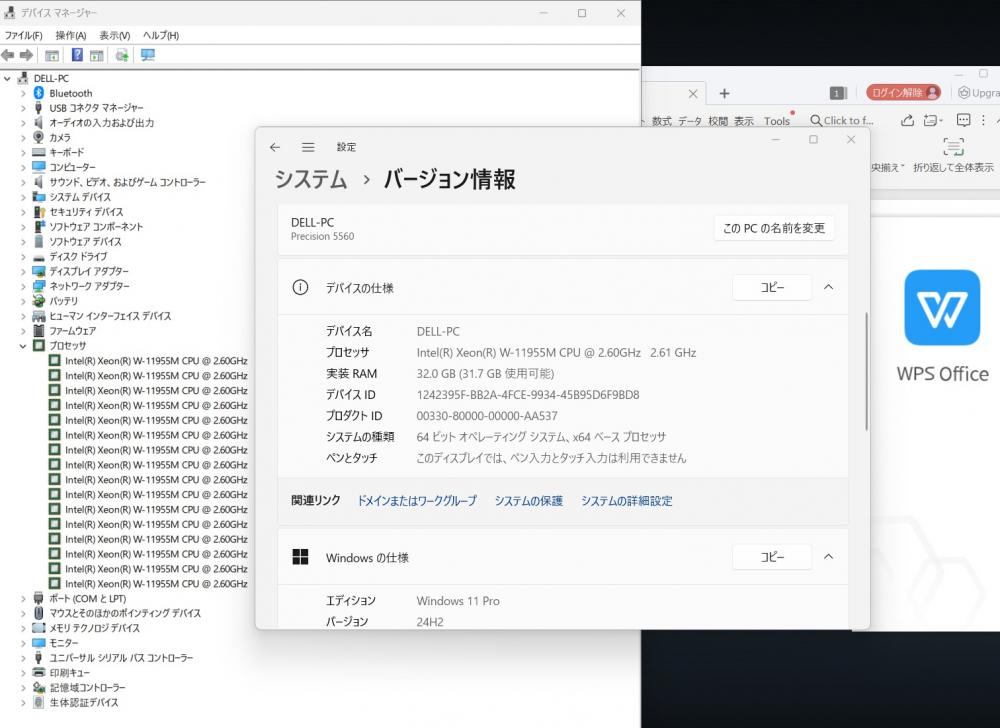The height and width of the screenshot is (728, 1000).
Task: Click the Windows logo icon beside Windows の仕様
Action: point(300,557)
